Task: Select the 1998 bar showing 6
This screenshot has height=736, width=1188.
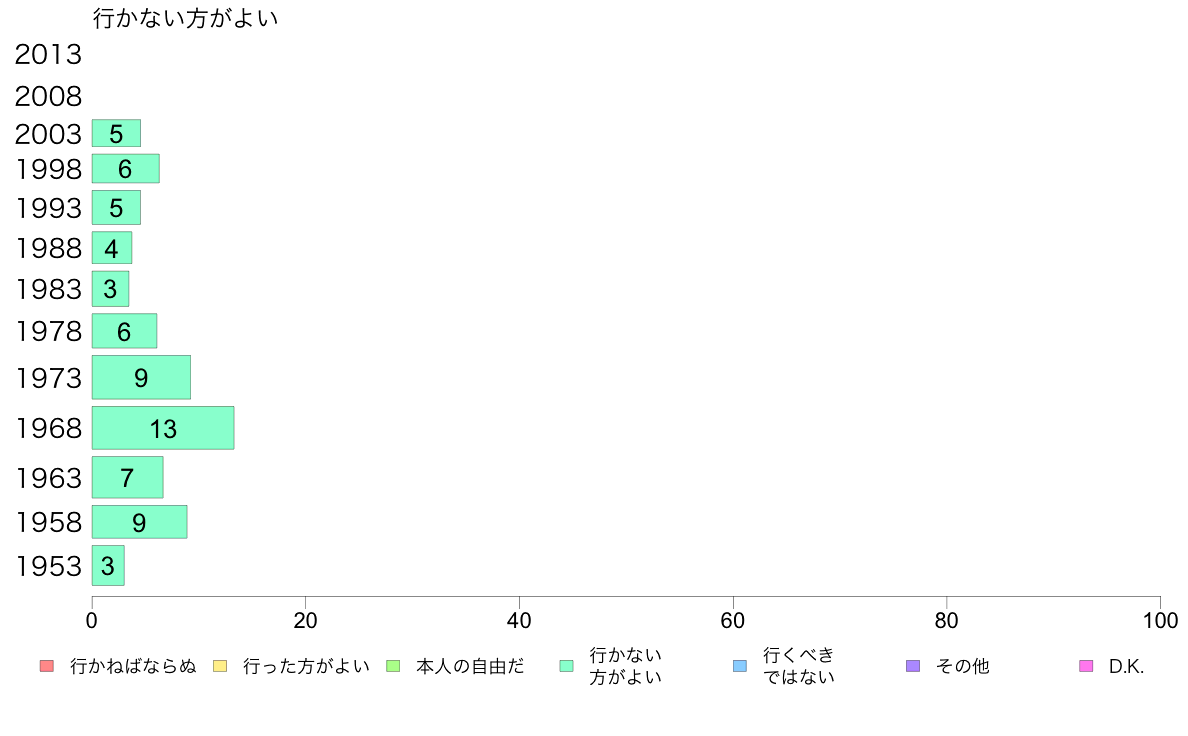Action: click(x=126, y=168)
